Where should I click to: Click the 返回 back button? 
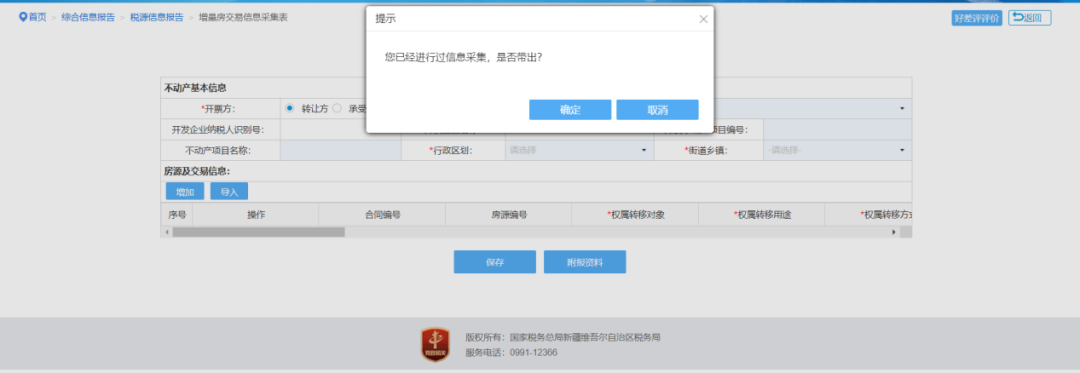1029,18
